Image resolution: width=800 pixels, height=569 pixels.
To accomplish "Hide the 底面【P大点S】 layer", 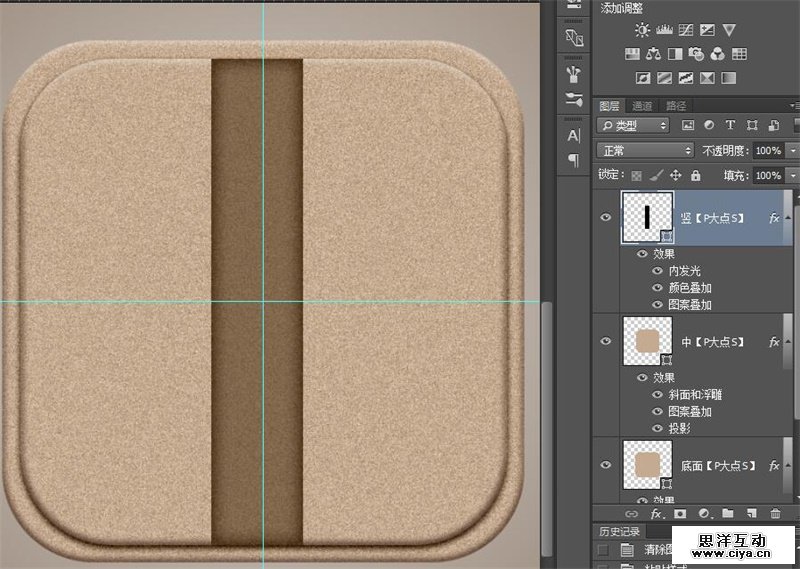I will [606, 465].
